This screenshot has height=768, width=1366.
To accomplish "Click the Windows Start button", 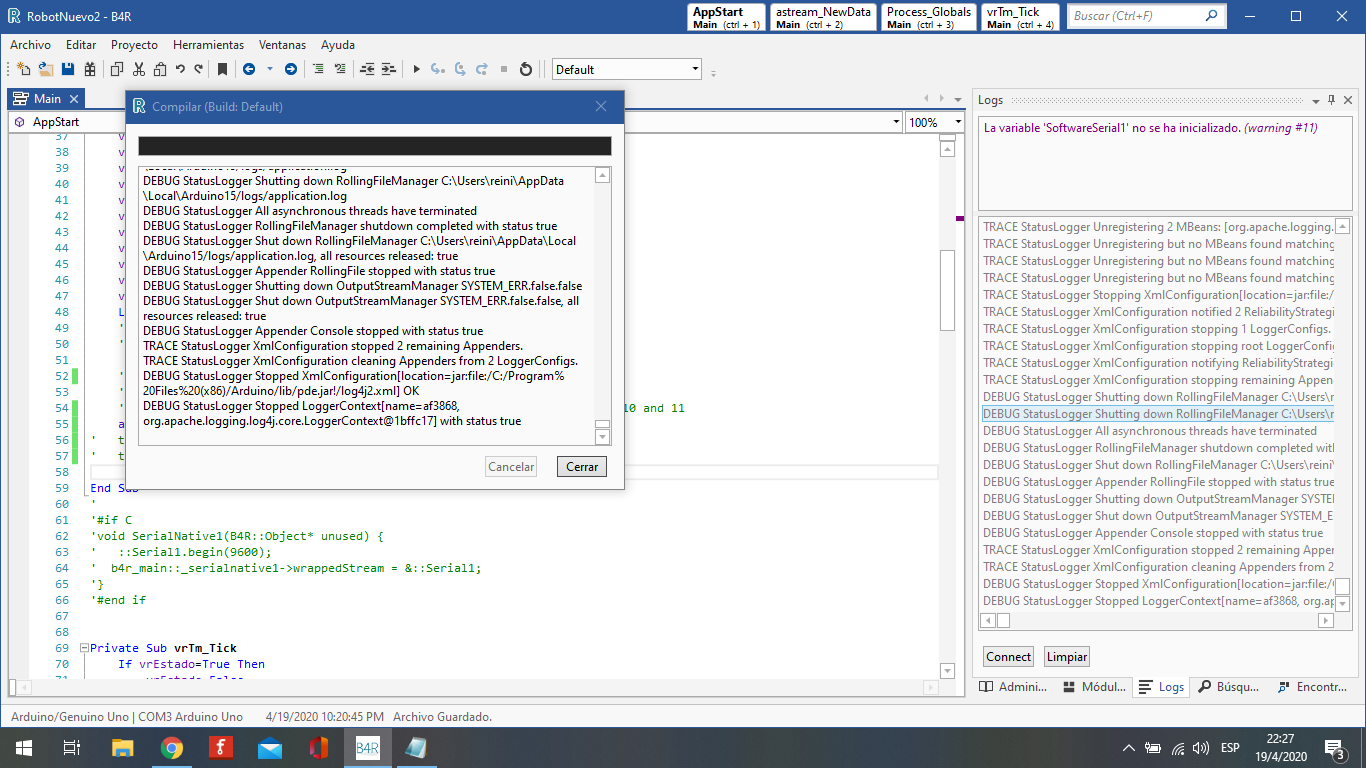I will pos(23,747).
